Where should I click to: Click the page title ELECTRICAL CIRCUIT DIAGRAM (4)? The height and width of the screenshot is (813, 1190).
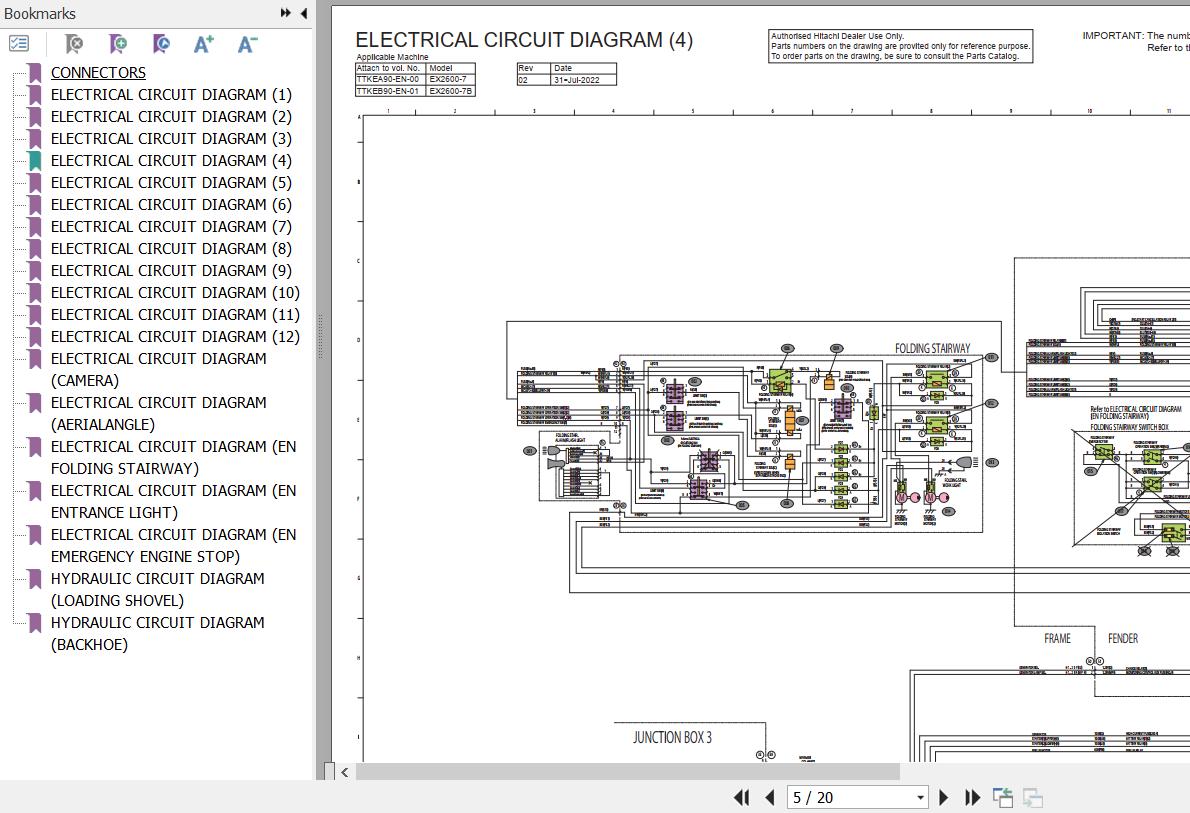[x=524, y=40]
